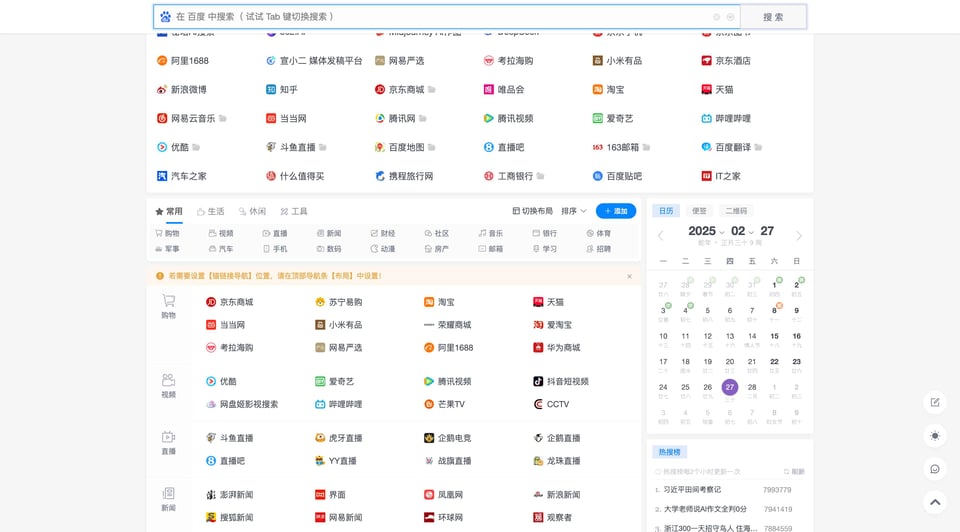Select February 27 highlighted in the calendar

pyautogui.click(x=729, y=388)
